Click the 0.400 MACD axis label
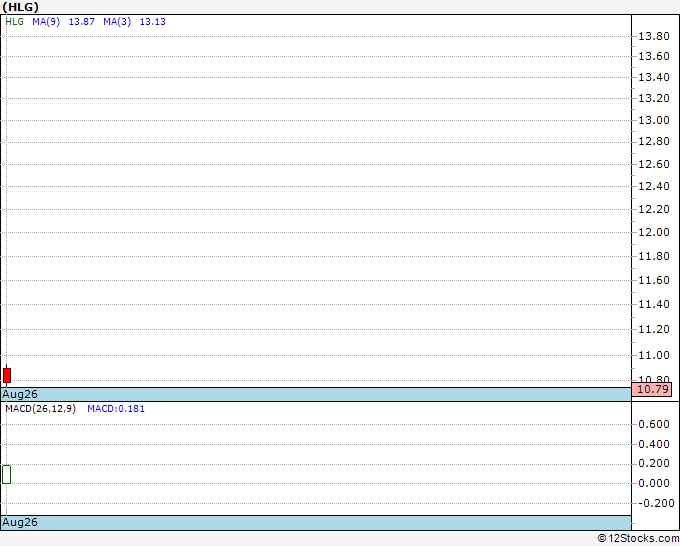The image size is (680, 546). [654, 444]
